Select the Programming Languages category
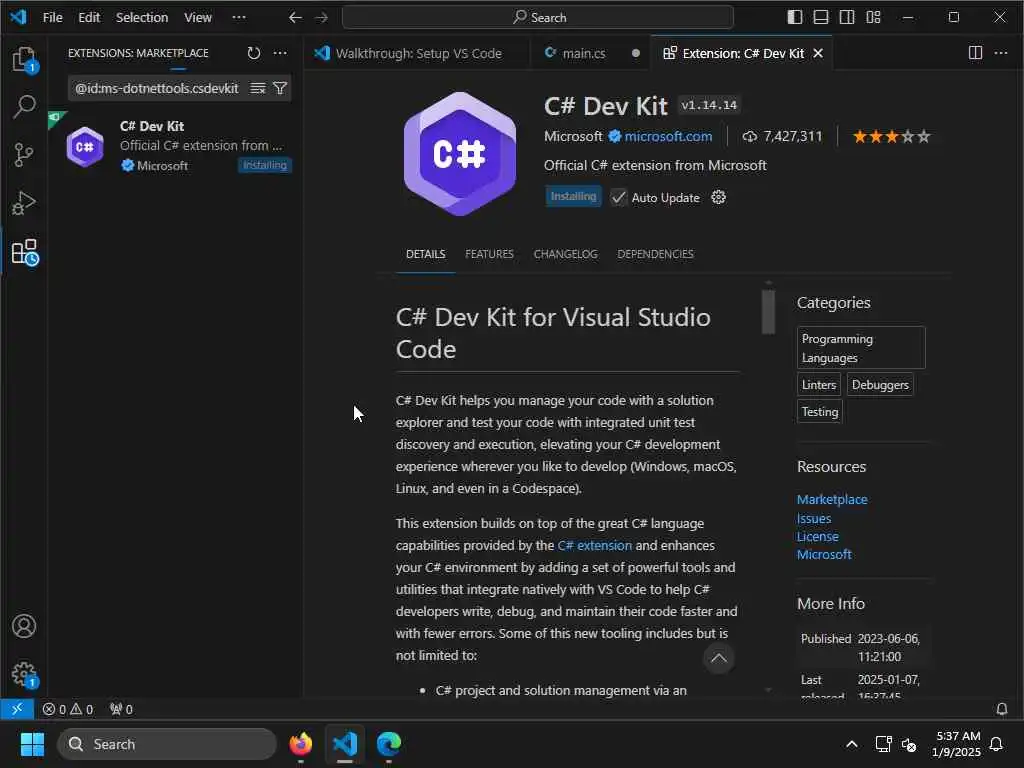Screen dimensions: 1024x768 [861, 348]
